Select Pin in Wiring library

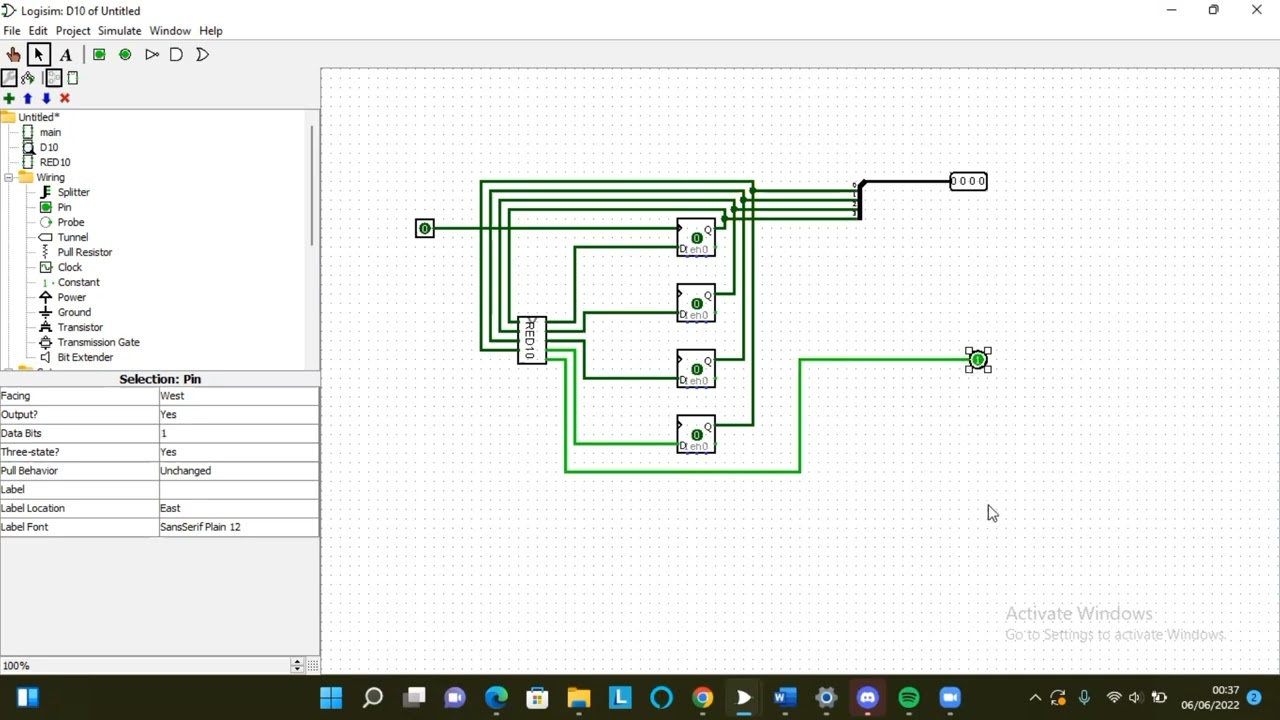(64, 207)
